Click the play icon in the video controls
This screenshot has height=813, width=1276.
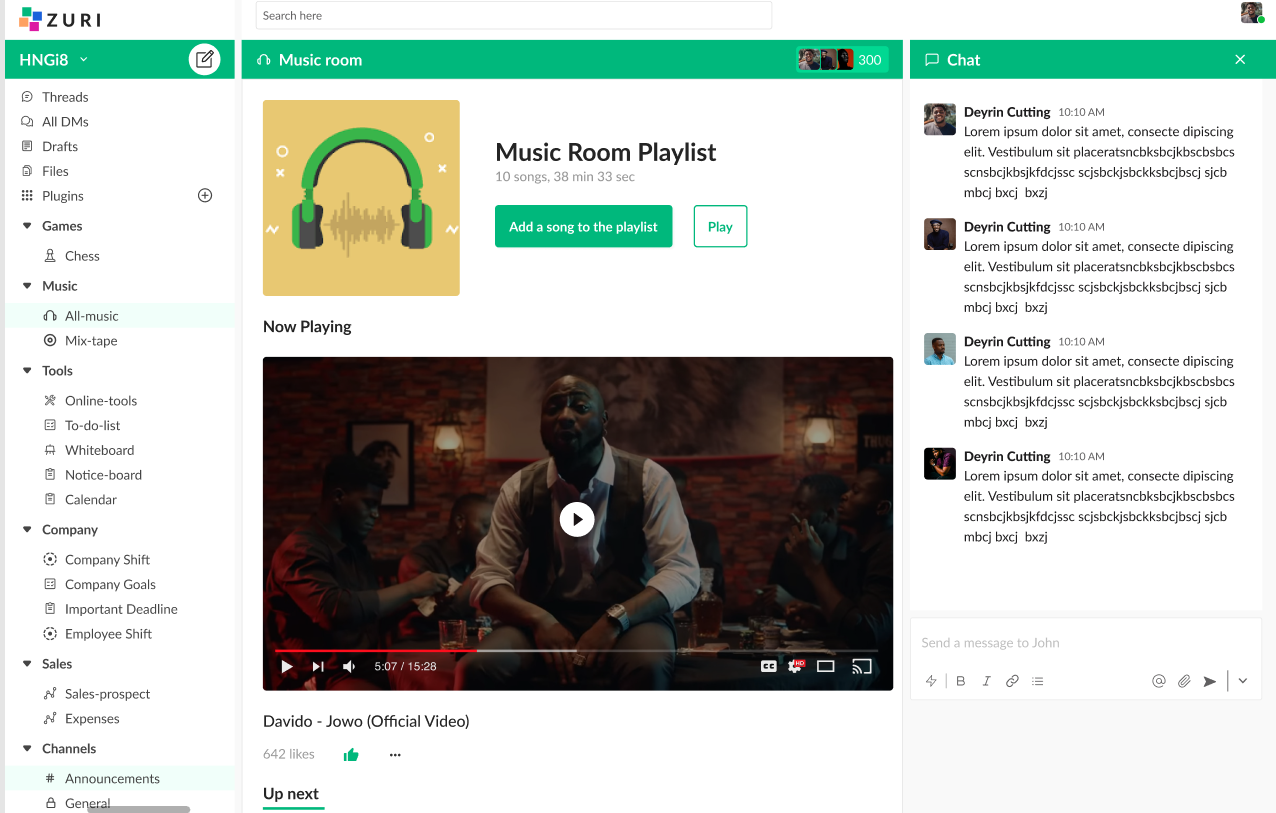point(287,666)
